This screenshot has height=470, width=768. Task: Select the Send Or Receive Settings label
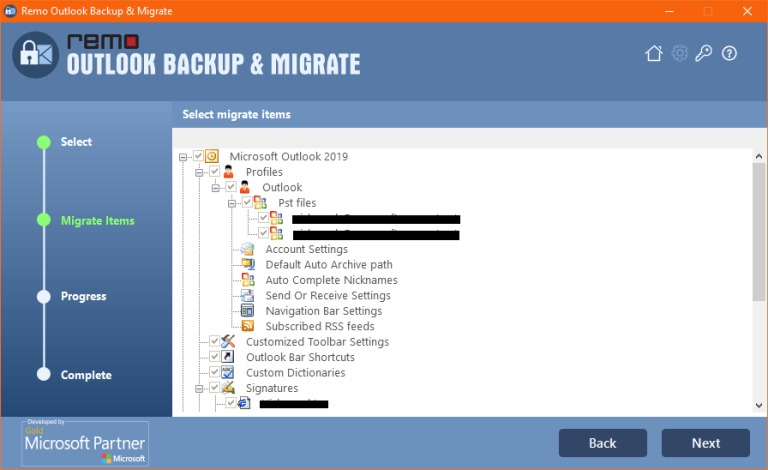tap(328, 296)
